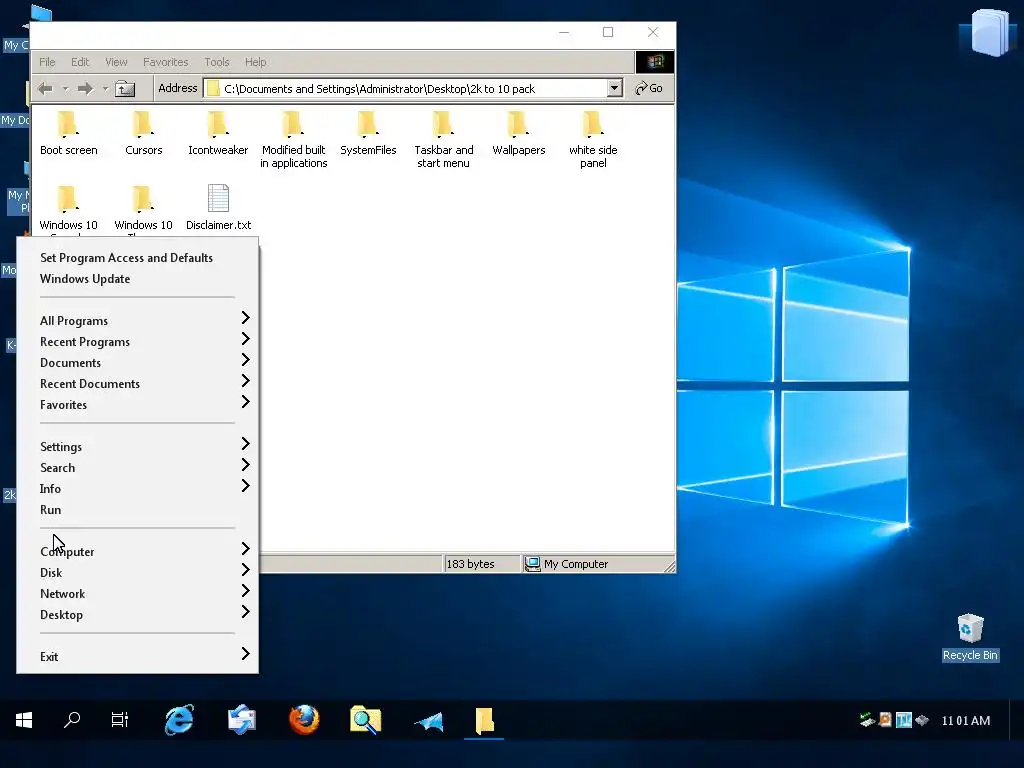The height and width of the screenshot is (768, 1024).
Task: Open the SystemFiles folder
Action: click(368, 134)
